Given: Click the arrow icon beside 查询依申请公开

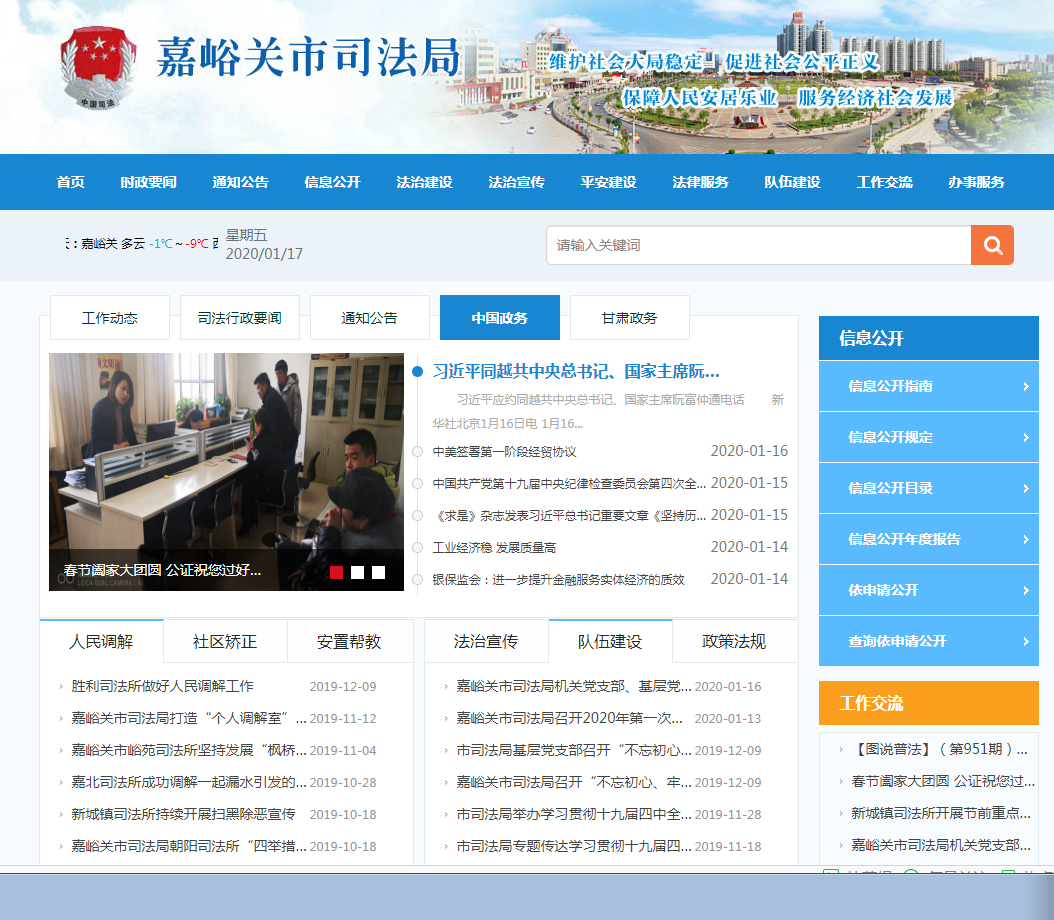Looking at the screenshot, I should tap(1026, 641).
